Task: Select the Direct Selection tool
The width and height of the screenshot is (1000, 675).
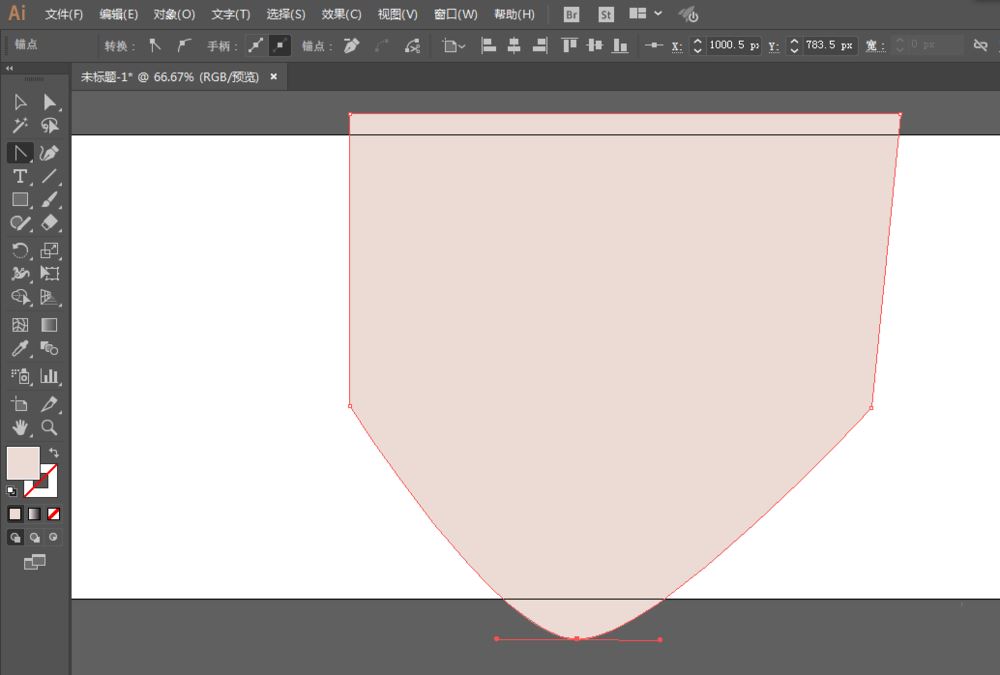Action: tap(49, 102)
